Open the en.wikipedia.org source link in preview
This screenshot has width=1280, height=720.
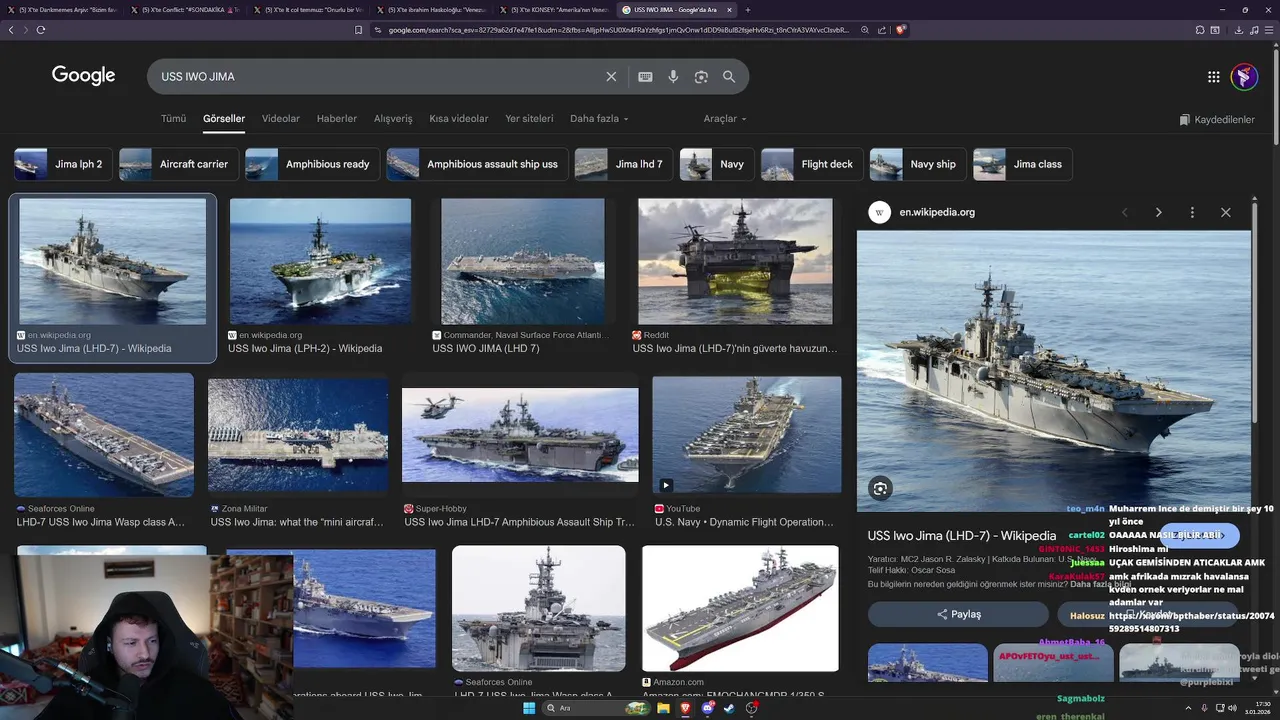click(937, 212)
